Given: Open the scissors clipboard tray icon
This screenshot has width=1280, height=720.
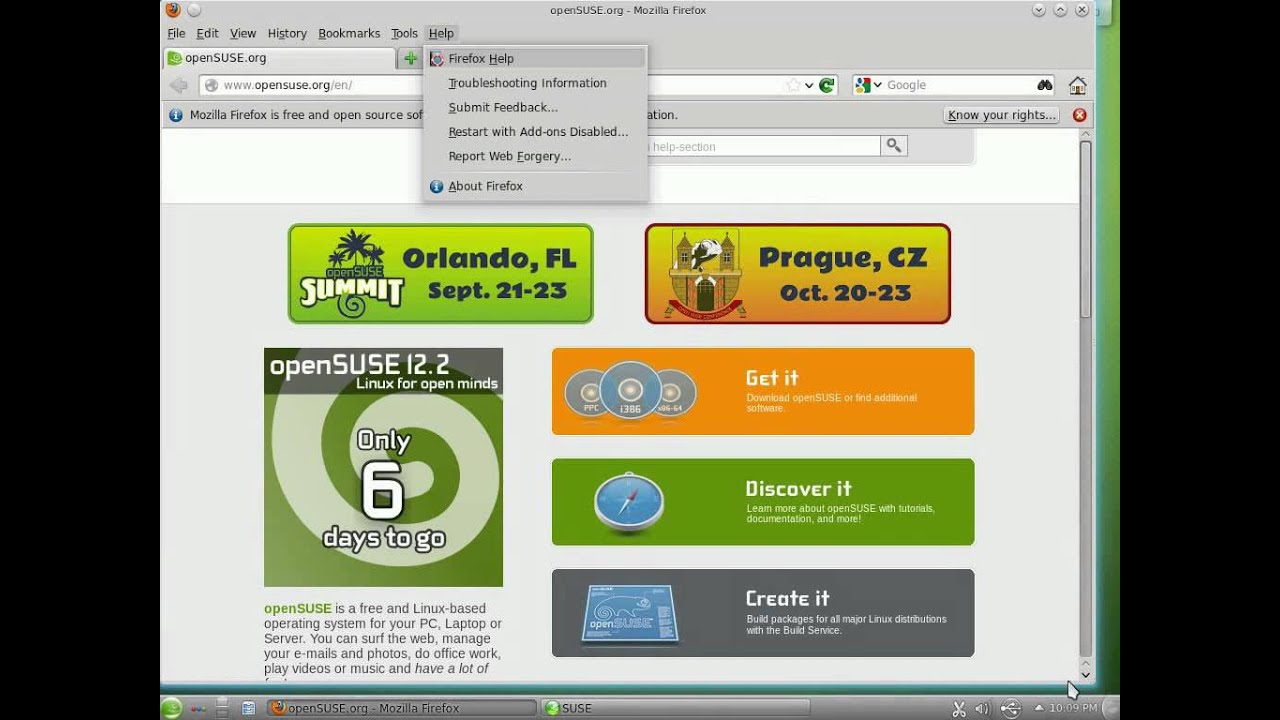Looking at the screenshot, I should point(959,708).
